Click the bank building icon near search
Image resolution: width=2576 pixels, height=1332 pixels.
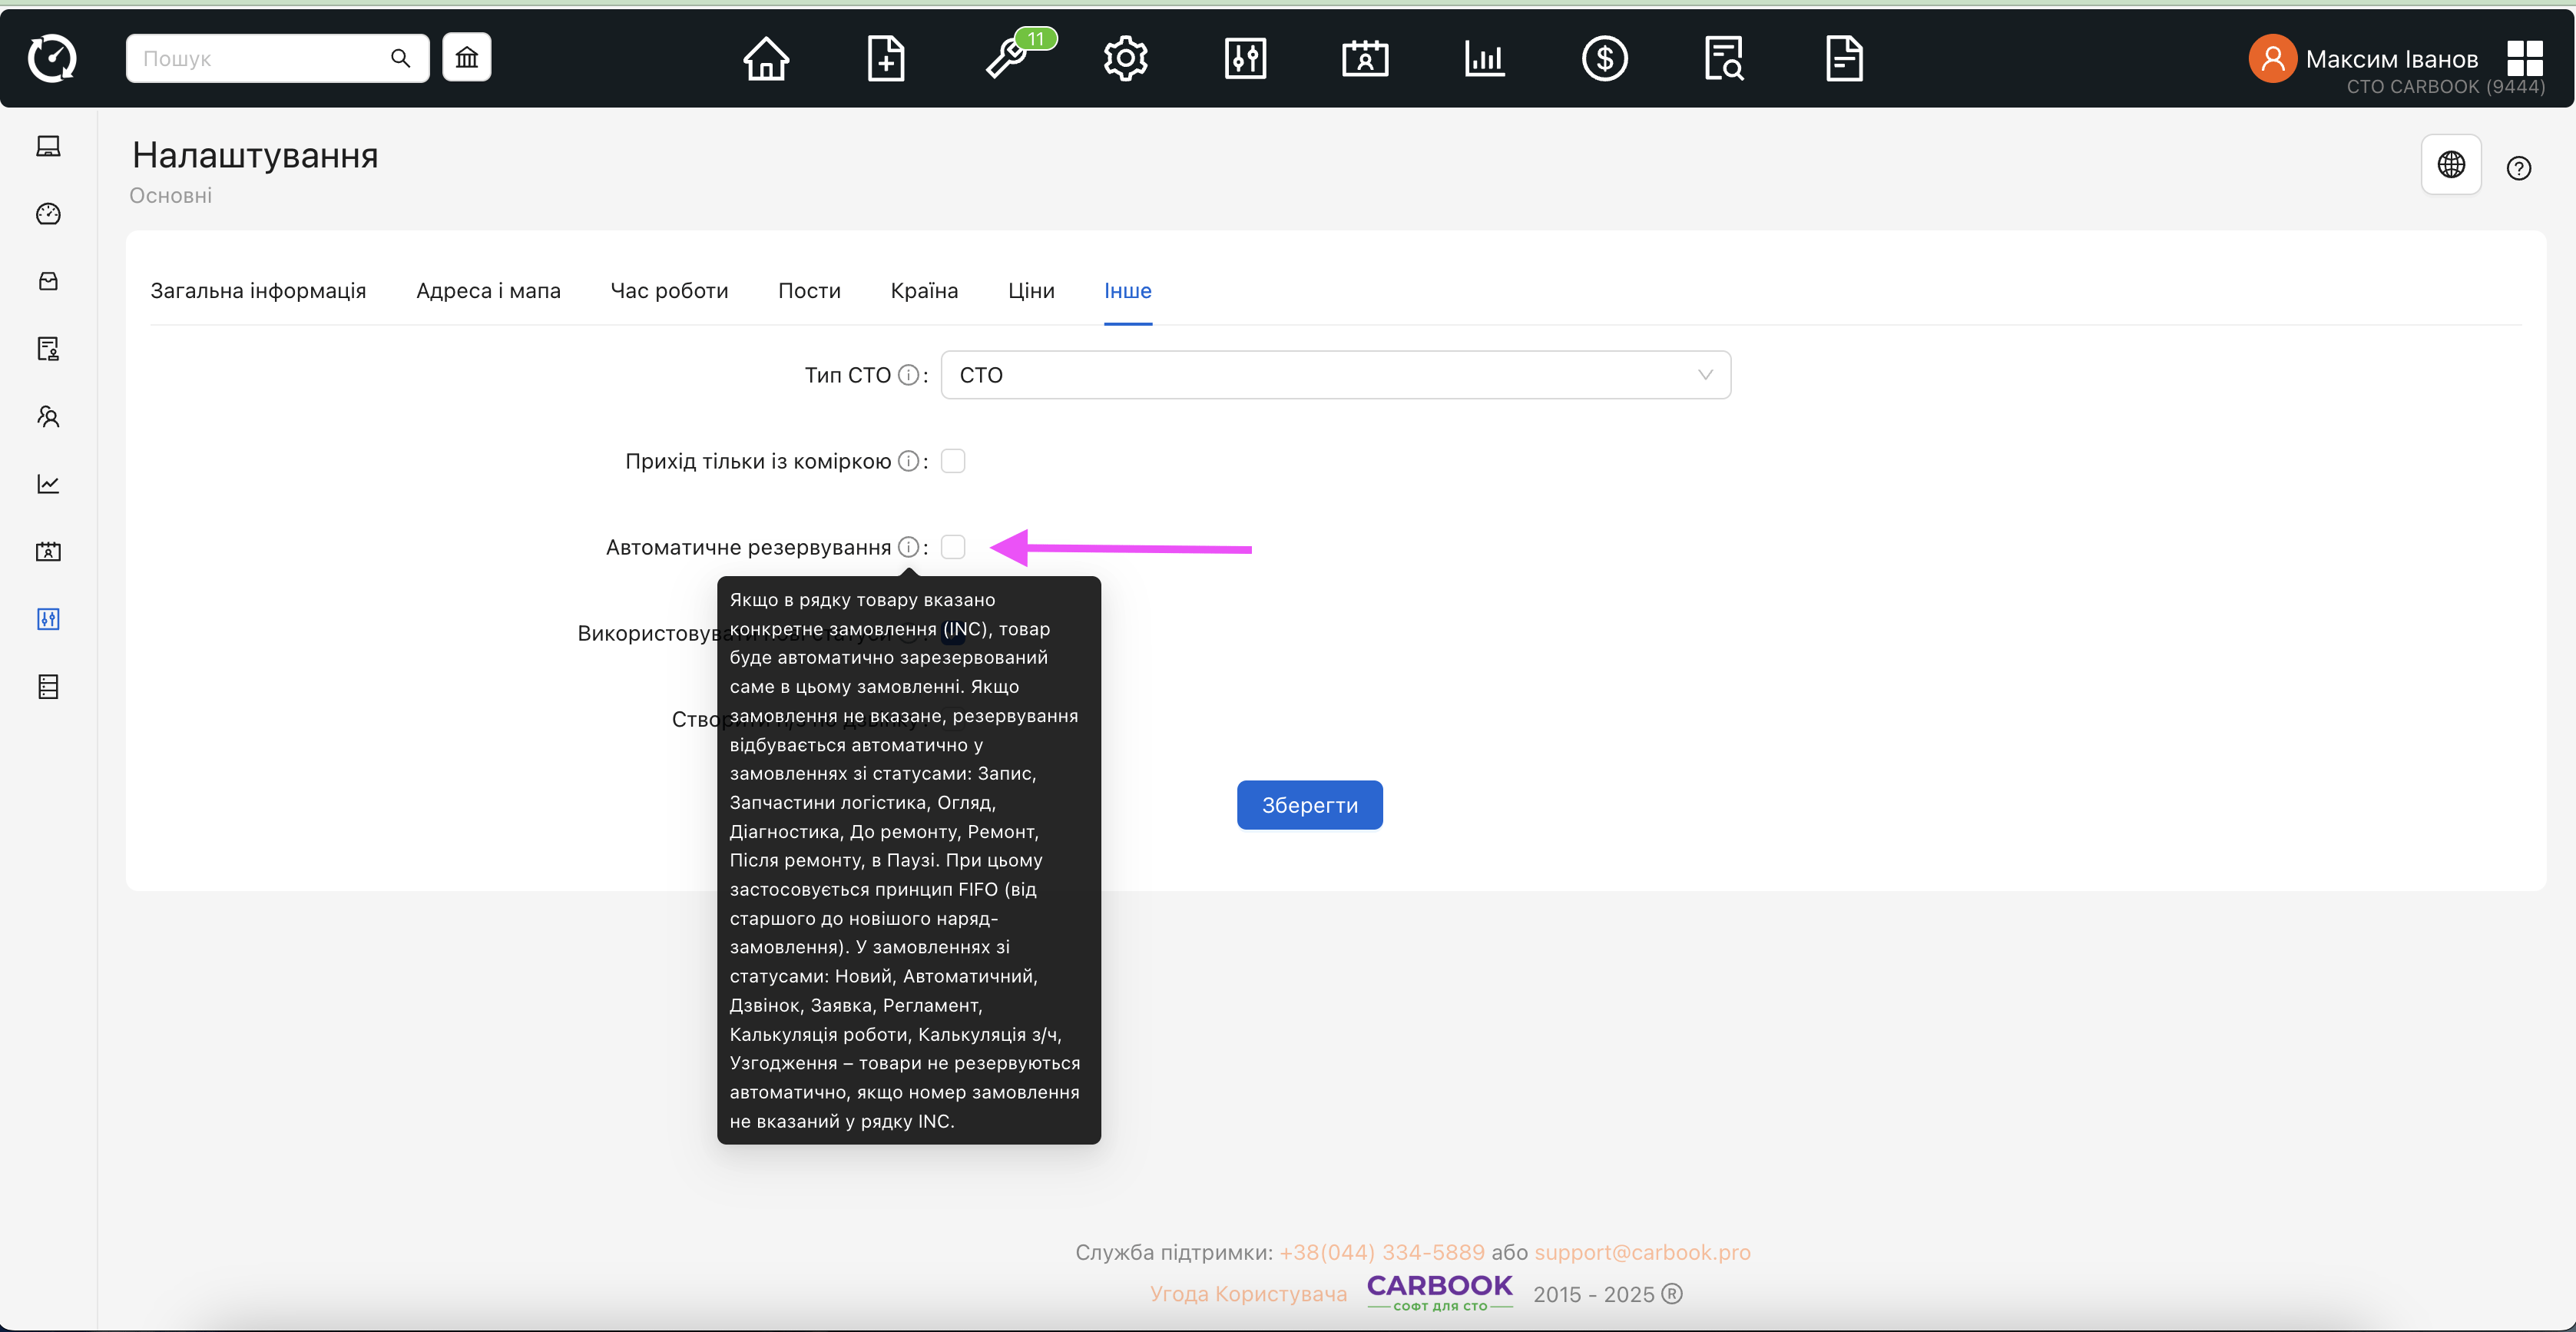click(x=467, y=58)
